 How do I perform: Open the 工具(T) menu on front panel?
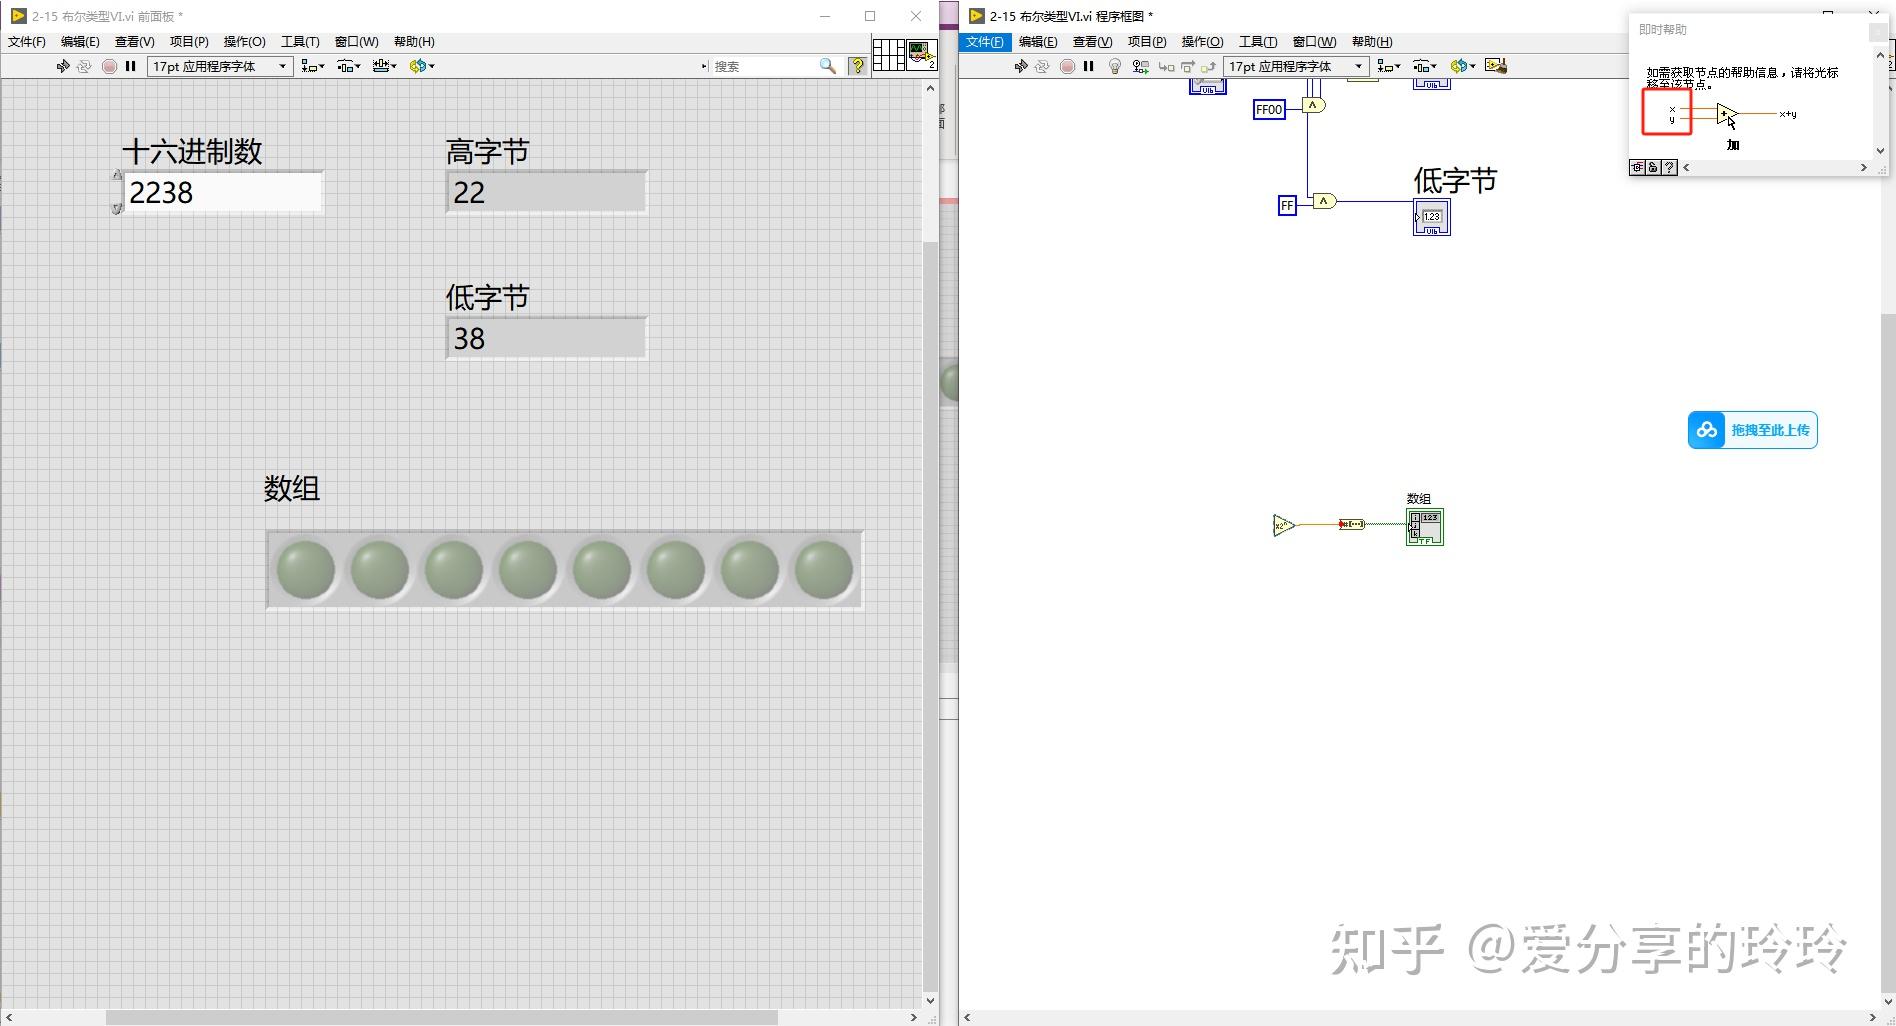298,41
